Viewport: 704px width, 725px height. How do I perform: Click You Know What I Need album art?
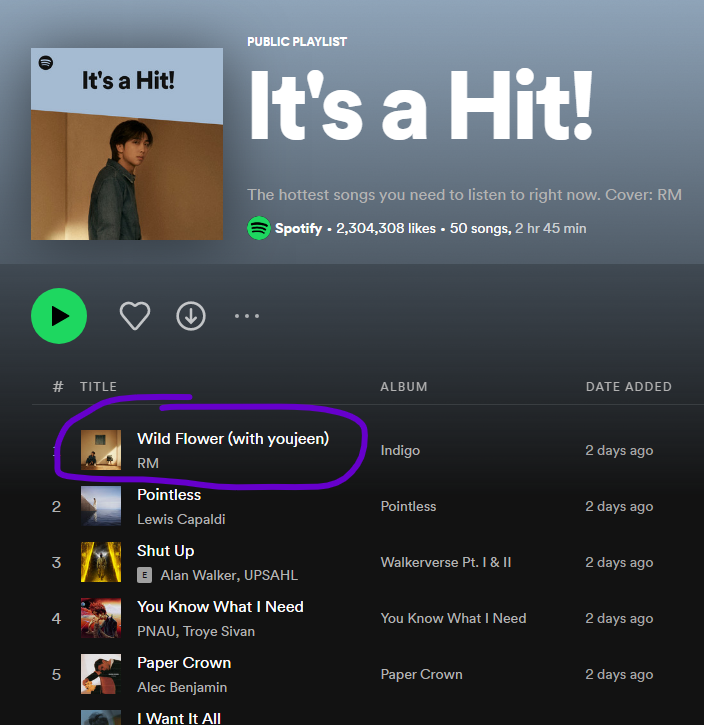click(101, 618)
